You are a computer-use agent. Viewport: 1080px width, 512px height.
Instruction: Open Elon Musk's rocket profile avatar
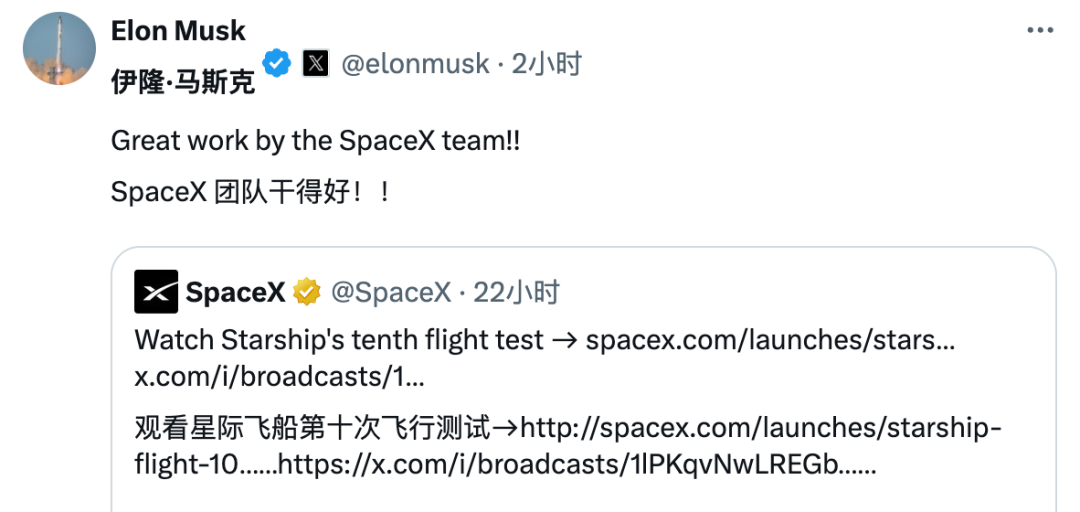(59, 49)
